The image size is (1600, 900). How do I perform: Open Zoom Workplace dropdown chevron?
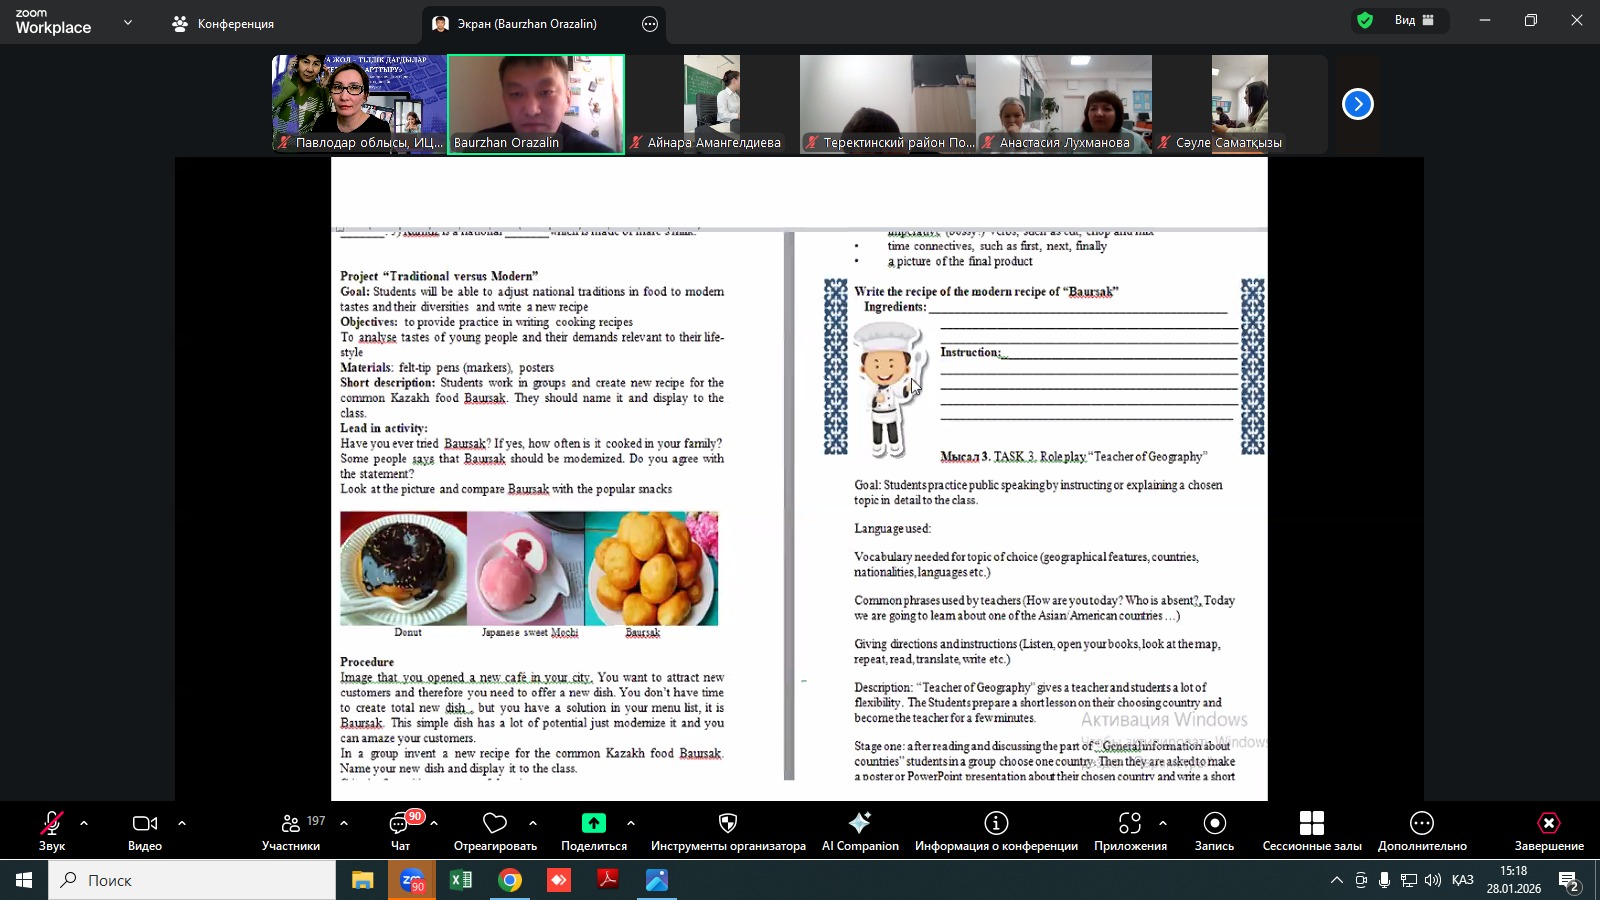click(128, 22)
